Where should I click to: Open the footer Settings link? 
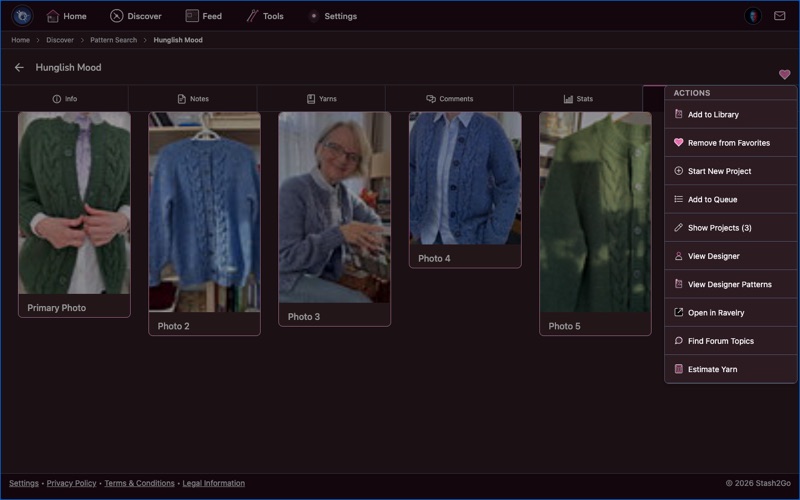pyautogui.click(x=23, y=483)
